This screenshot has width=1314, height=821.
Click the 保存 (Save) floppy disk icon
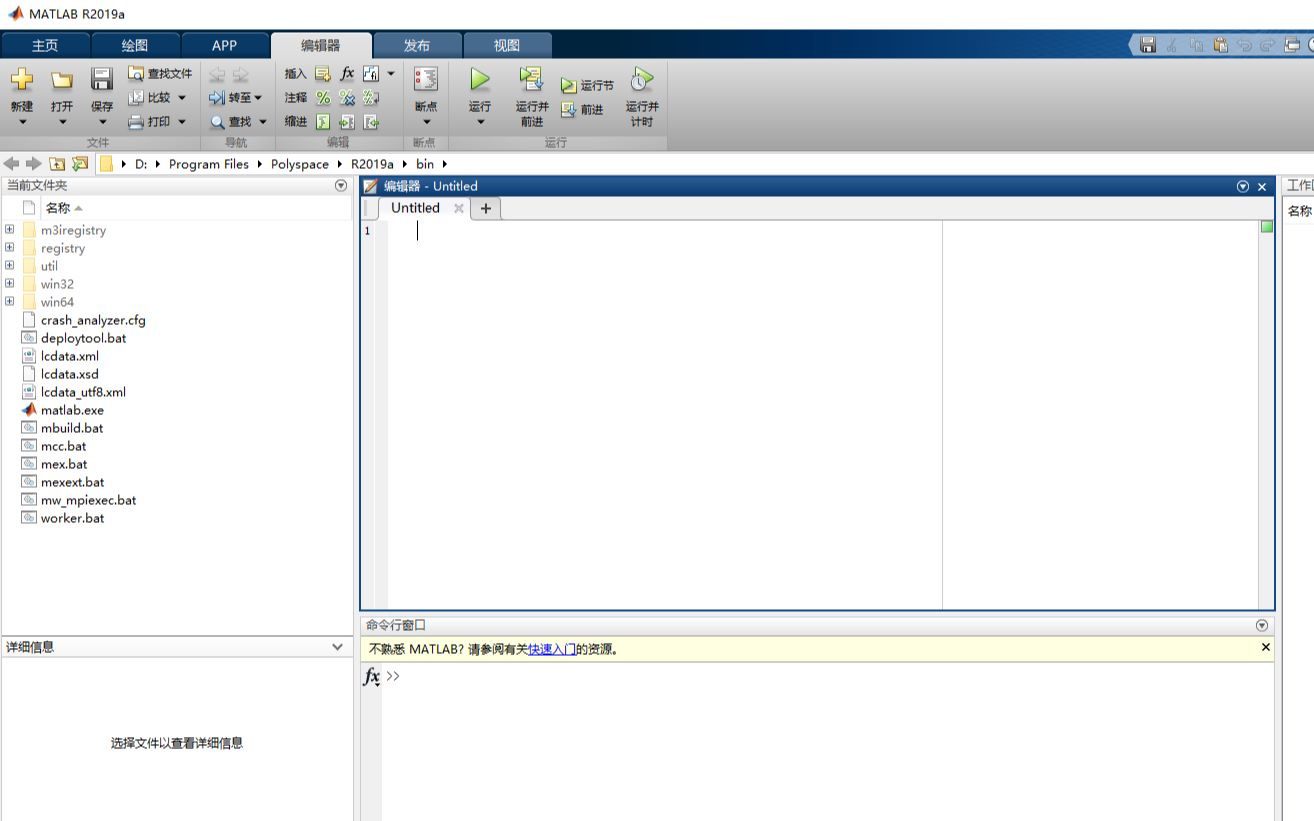(x=102, y=80)
